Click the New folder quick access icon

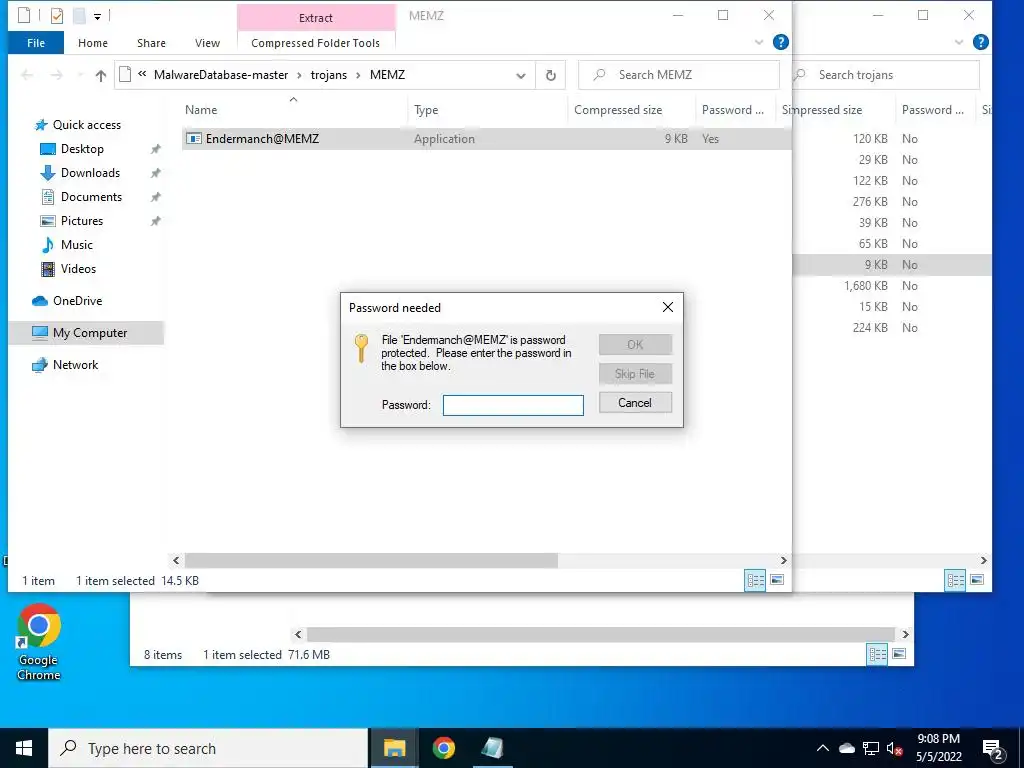click(x=79, y=16)
